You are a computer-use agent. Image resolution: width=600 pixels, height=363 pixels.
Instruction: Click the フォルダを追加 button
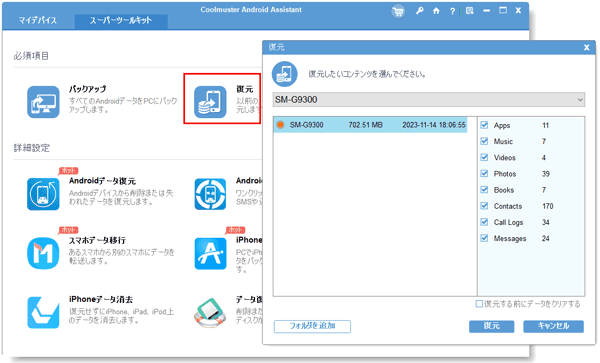(312, 326)
